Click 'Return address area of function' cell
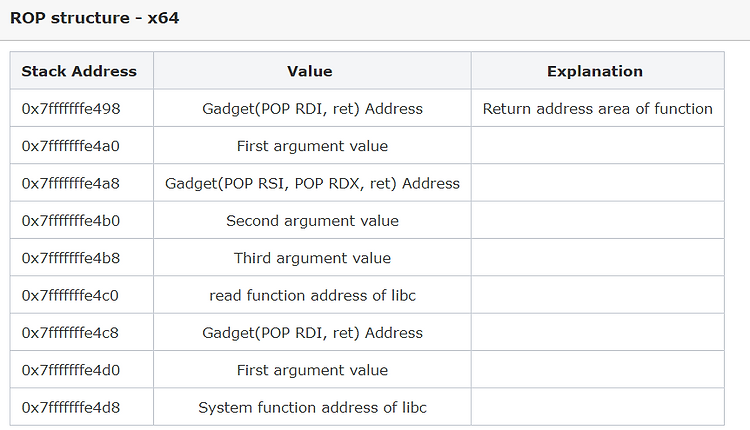Screen dimensions: 750x430 click(597, 108)
